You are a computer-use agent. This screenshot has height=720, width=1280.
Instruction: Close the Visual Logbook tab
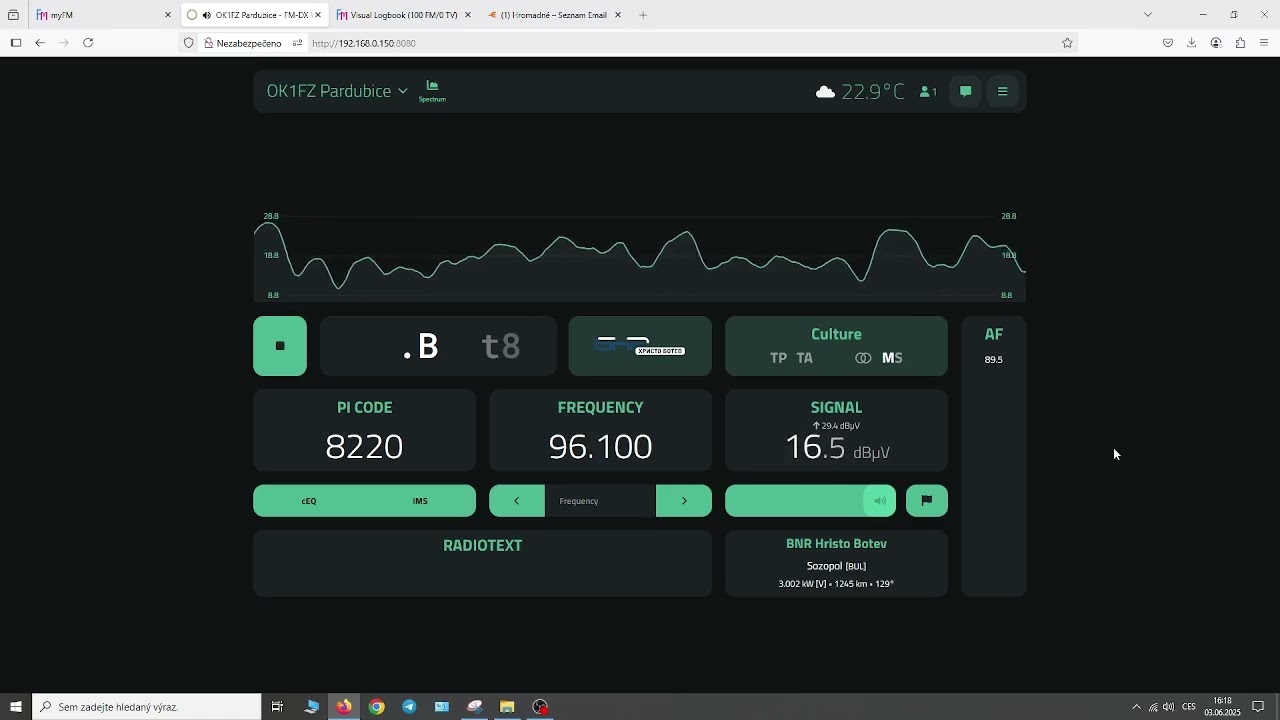pos(467,15)
